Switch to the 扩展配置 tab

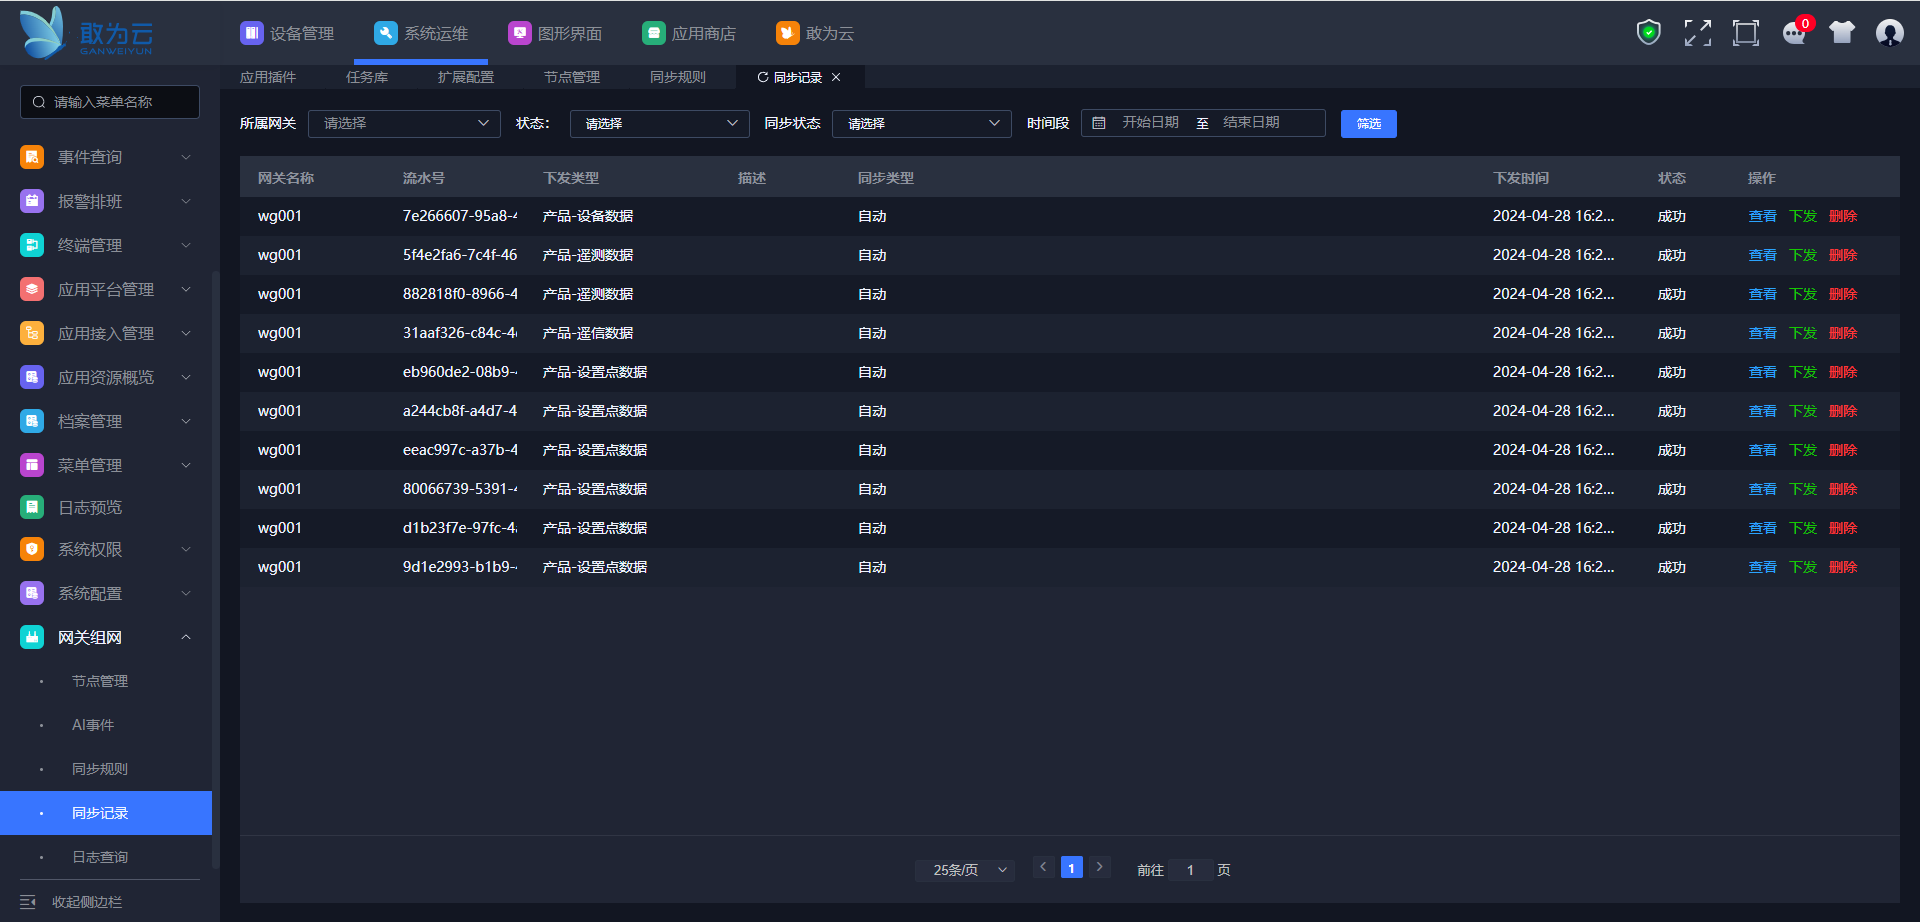[x=466, y=77]
